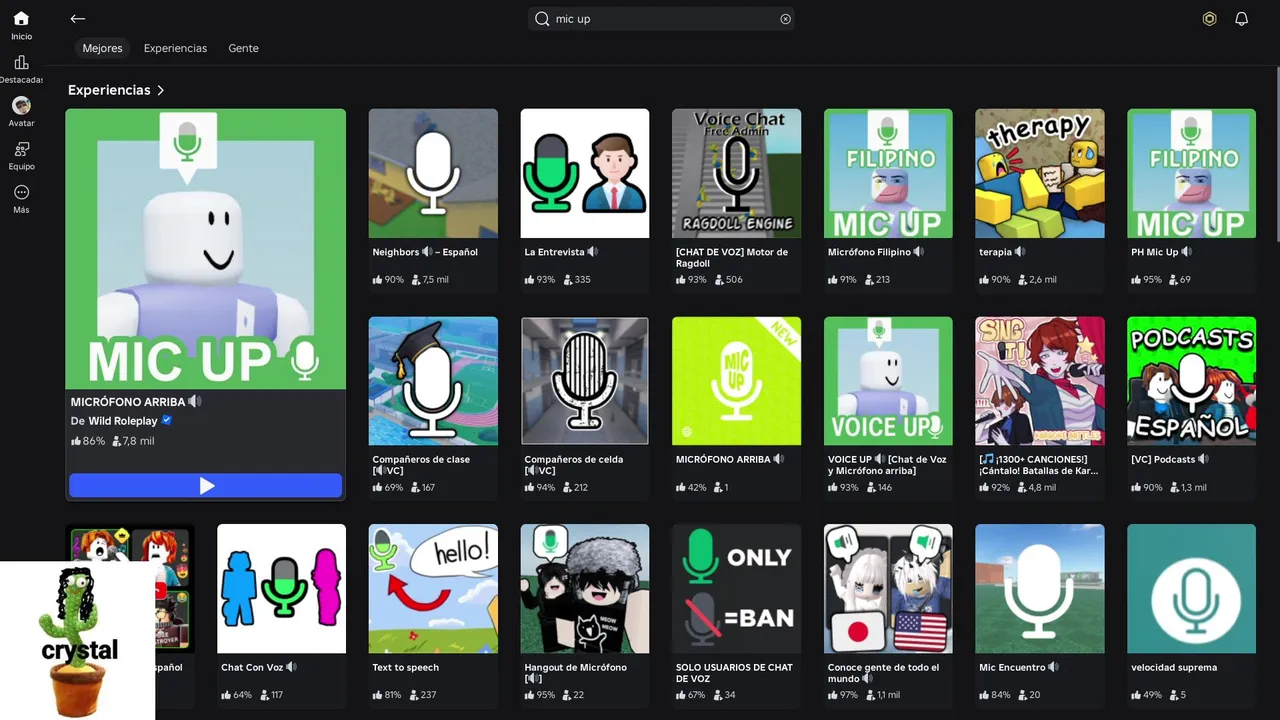Open the Inicio home icon
This screenshot has height=720, width=1280.
21,18
